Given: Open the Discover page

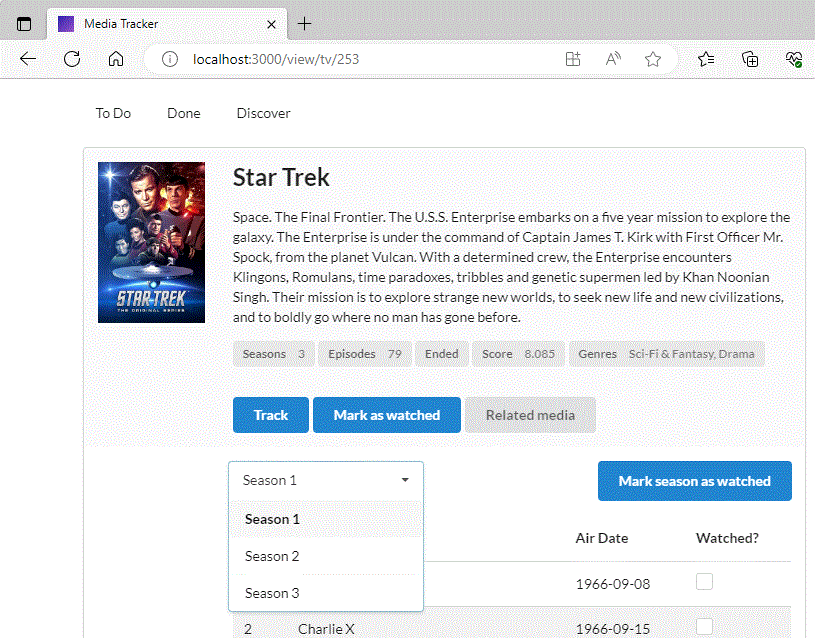Looking at the screenshot, I should pos(264,113).
